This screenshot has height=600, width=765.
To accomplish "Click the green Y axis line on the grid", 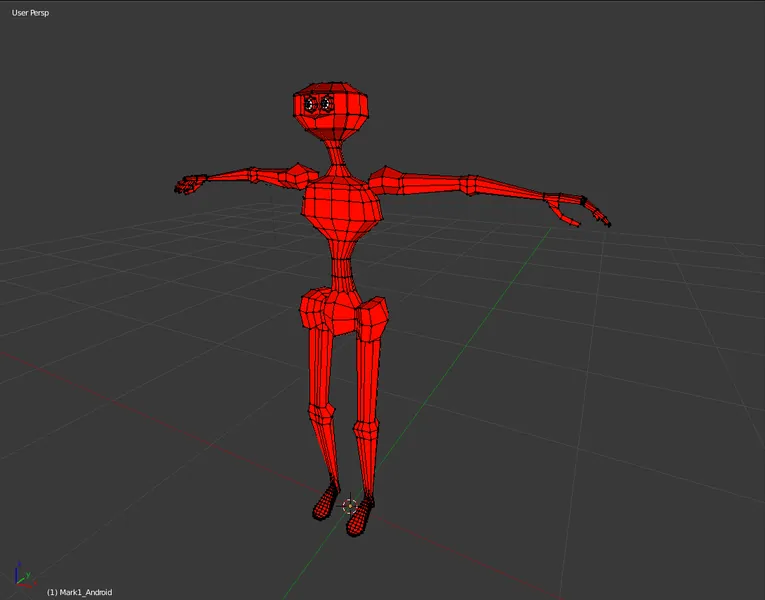I will [468, 341].
